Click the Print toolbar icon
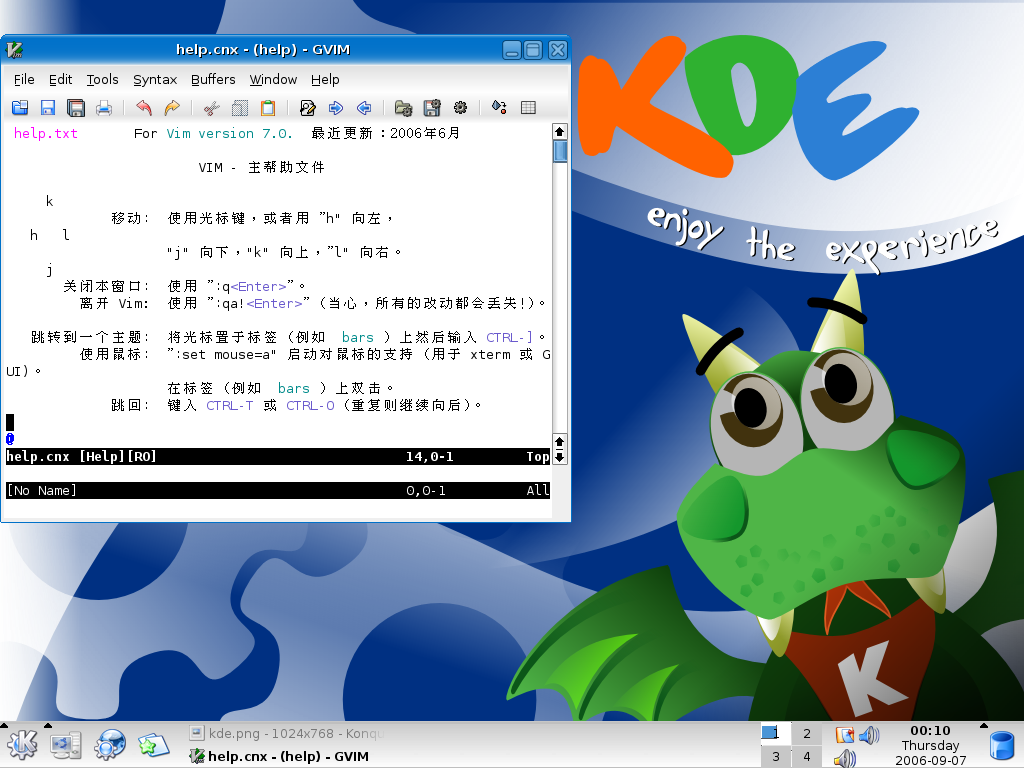 (104, 108)
